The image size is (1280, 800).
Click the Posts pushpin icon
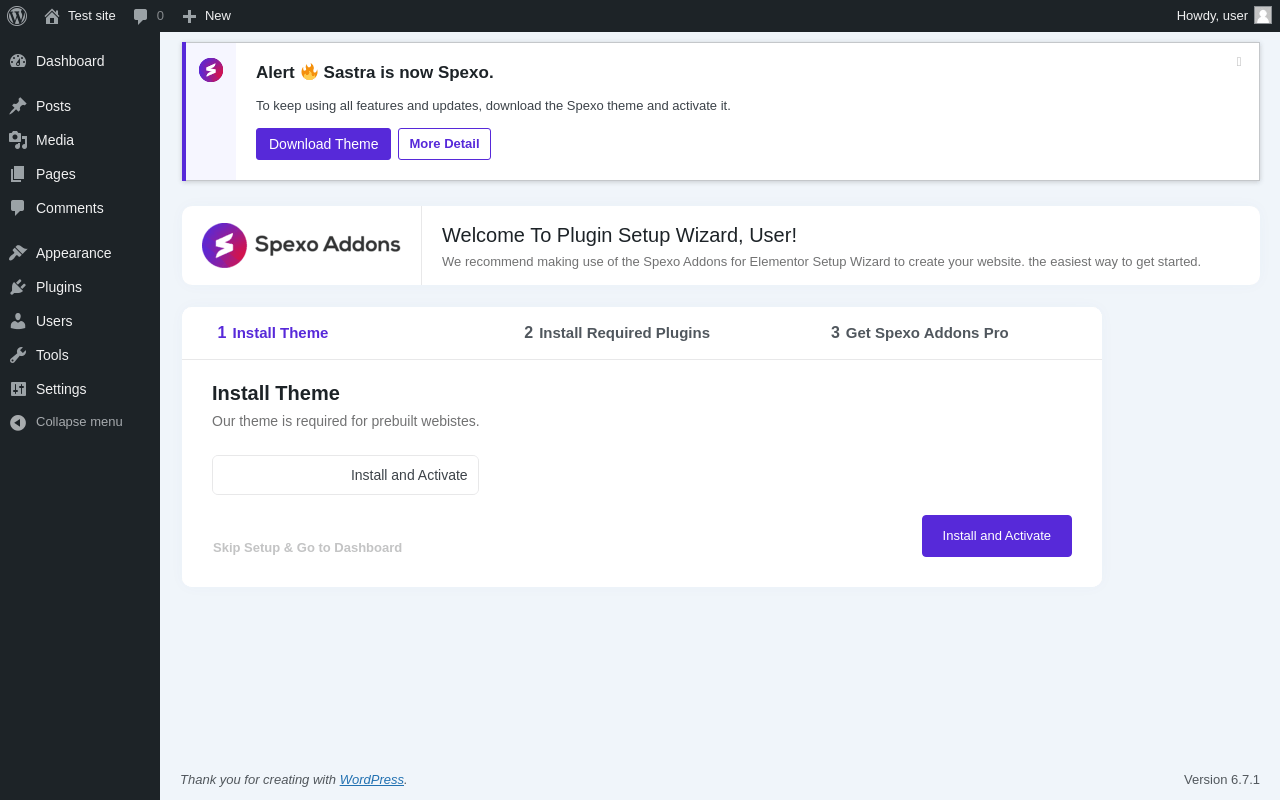(x=18, y=106)
